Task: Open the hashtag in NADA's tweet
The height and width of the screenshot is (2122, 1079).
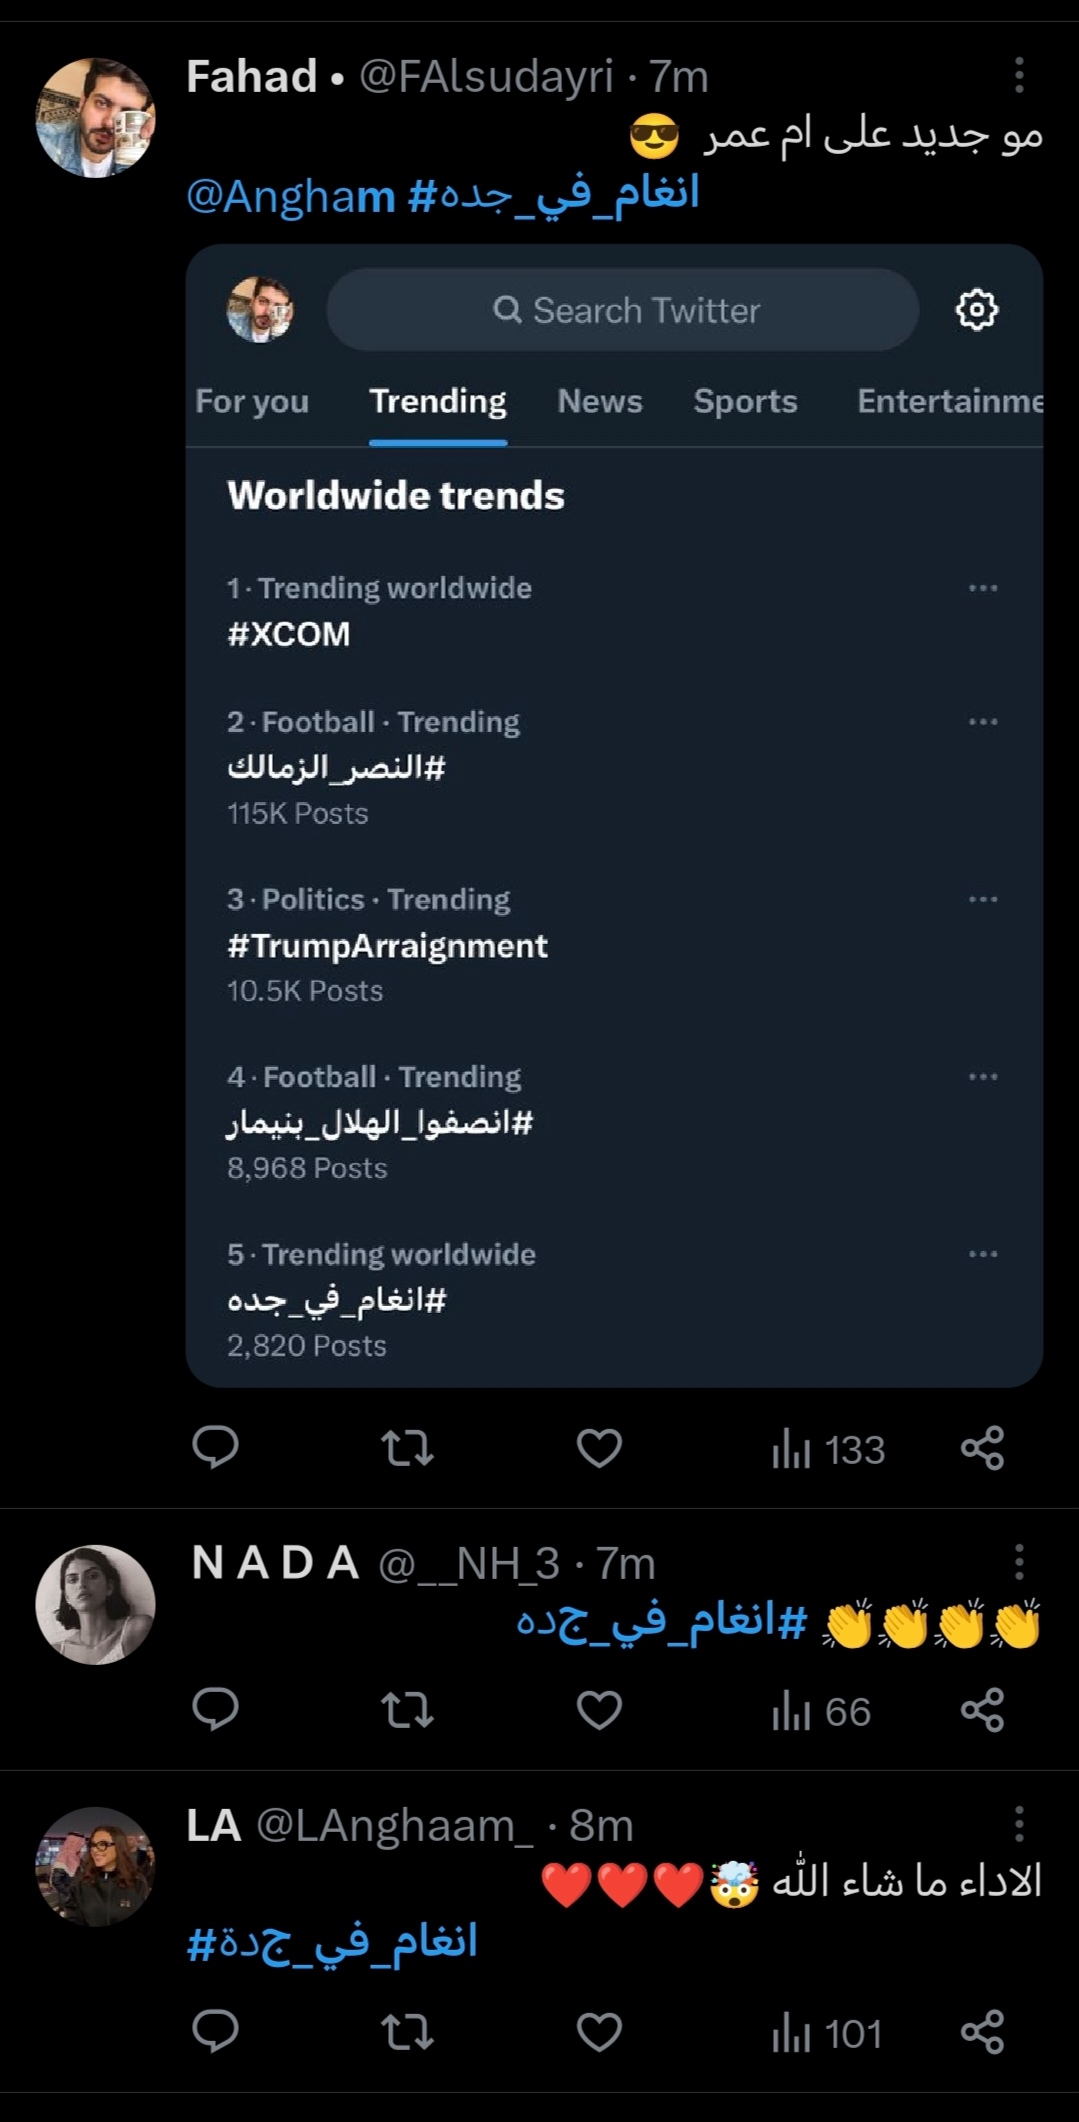Action: 661,1620
